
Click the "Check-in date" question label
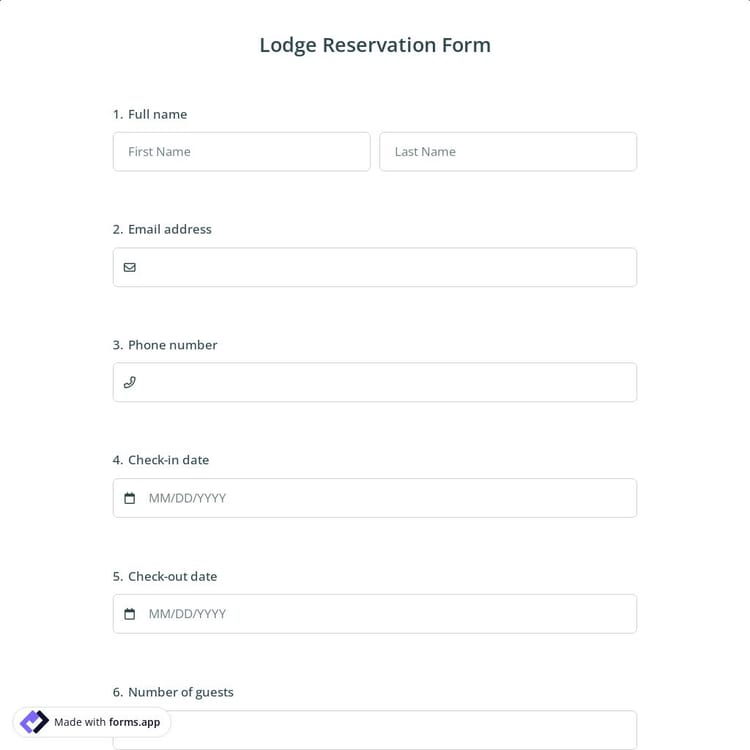tap(168, 460)
